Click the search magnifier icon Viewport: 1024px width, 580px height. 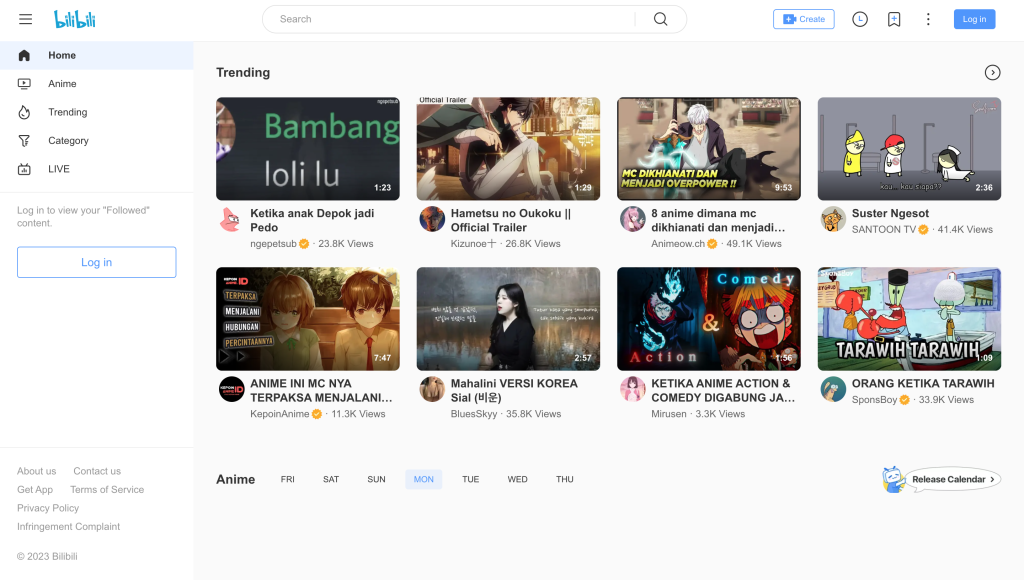pos(660,18)
